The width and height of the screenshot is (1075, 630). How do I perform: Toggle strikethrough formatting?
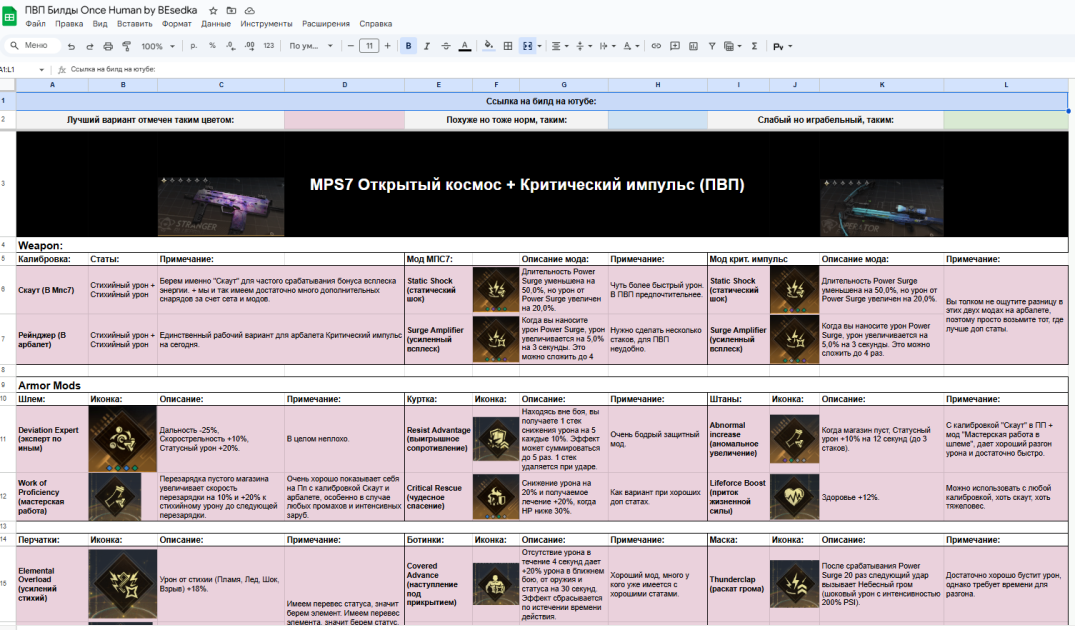[446, 46]
